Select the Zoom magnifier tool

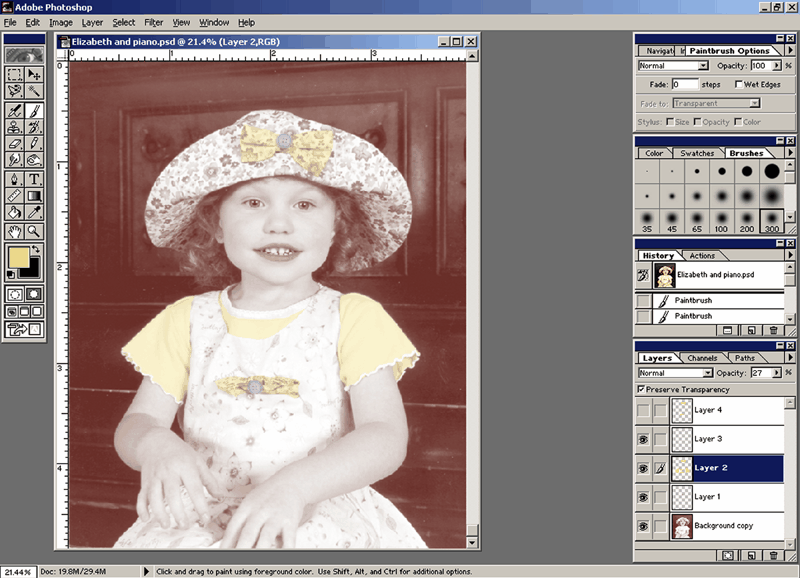tap(34, 231)
